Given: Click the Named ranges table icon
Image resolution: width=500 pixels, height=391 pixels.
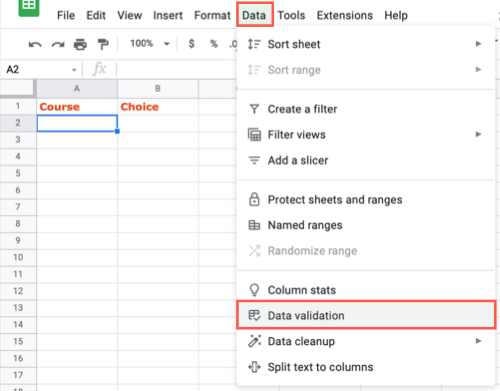Looking at the screenshot, I should 254,225.
